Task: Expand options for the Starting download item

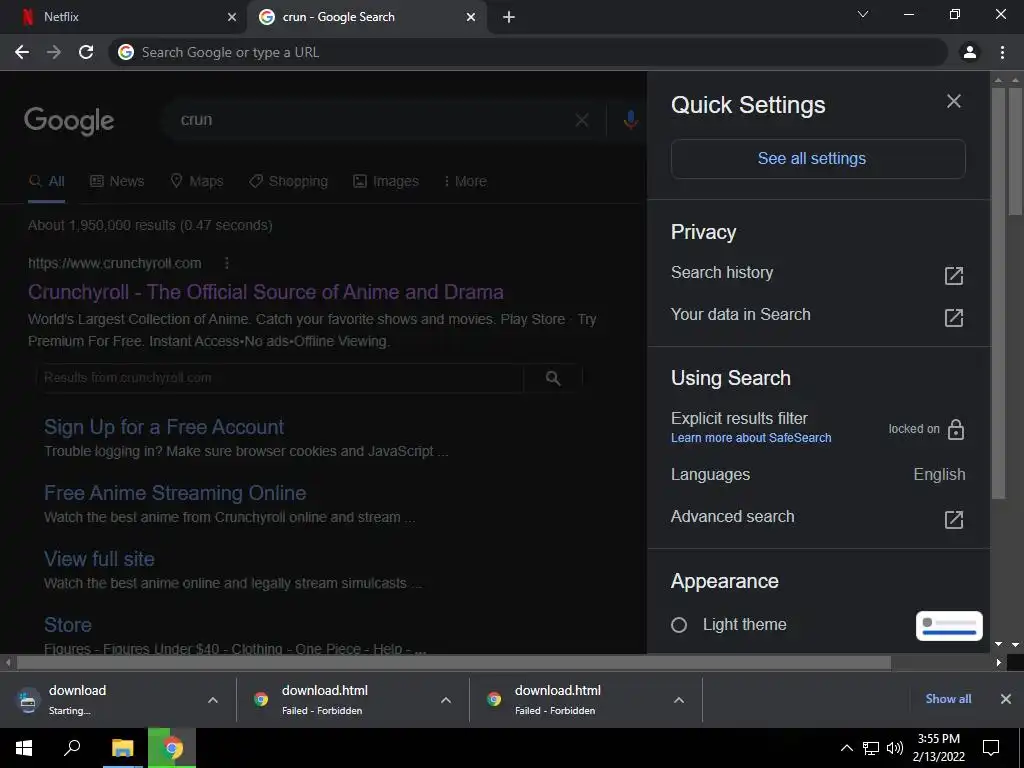Action: coord(213,700)
